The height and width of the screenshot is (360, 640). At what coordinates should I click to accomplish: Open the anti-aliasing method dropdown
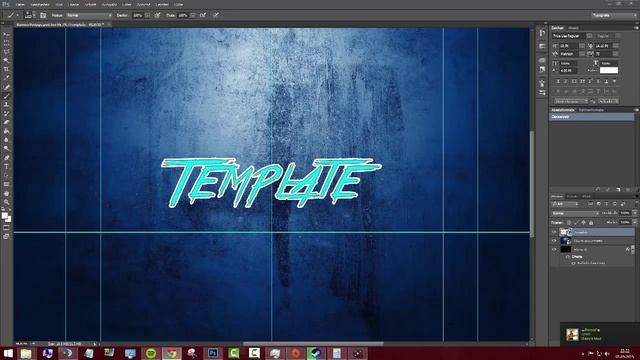(608, 100)
